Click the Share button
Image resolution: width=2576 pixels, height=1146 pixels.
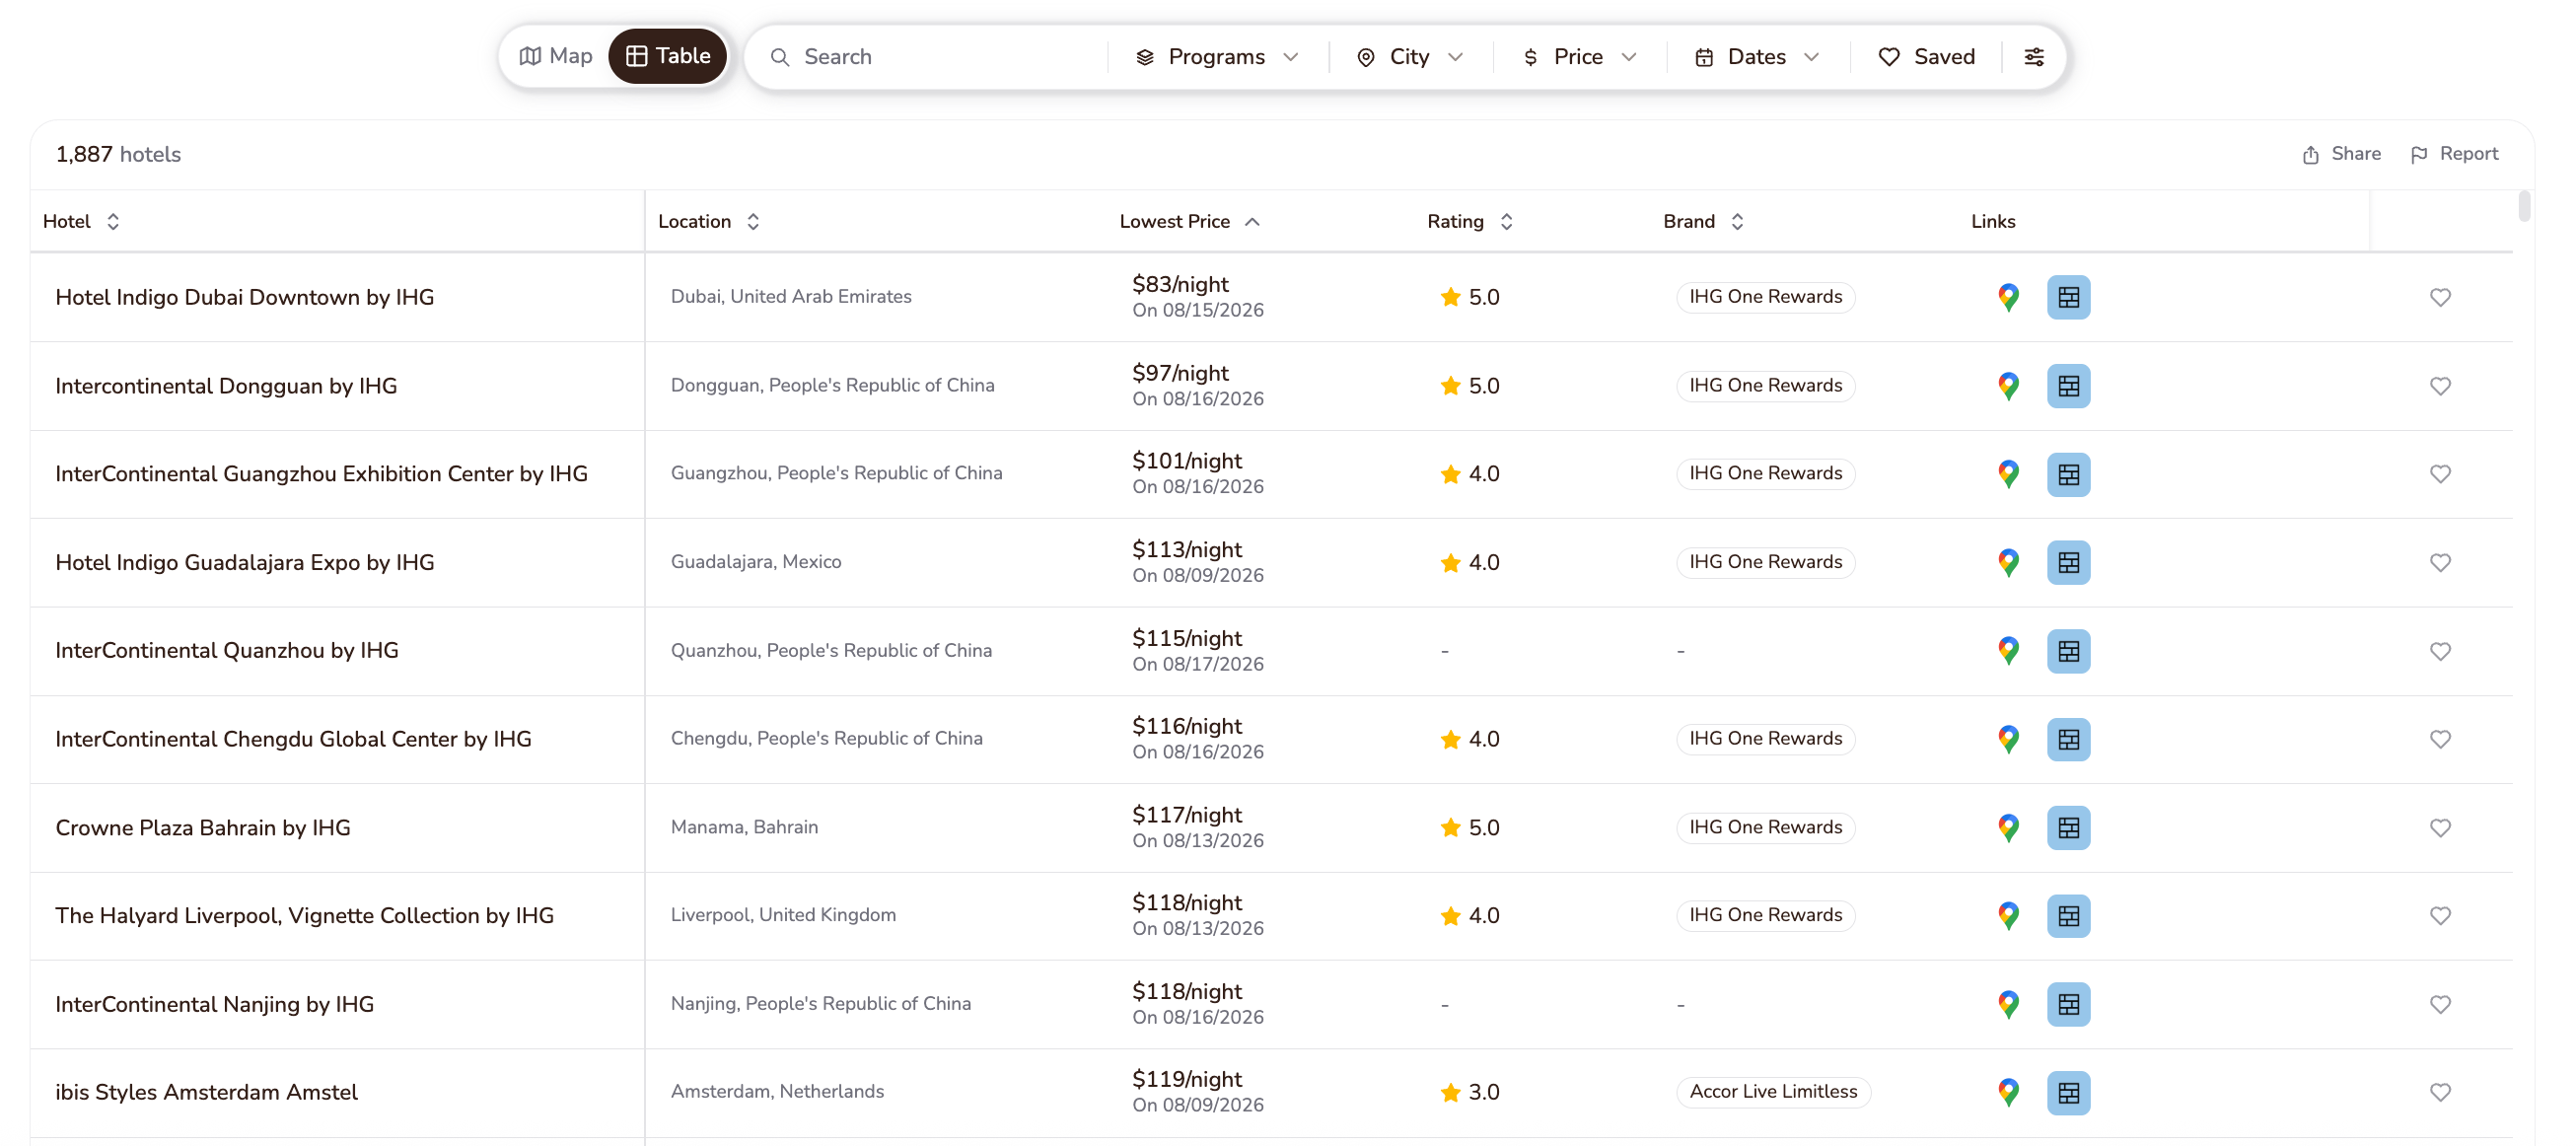[x=2341, y=154]
